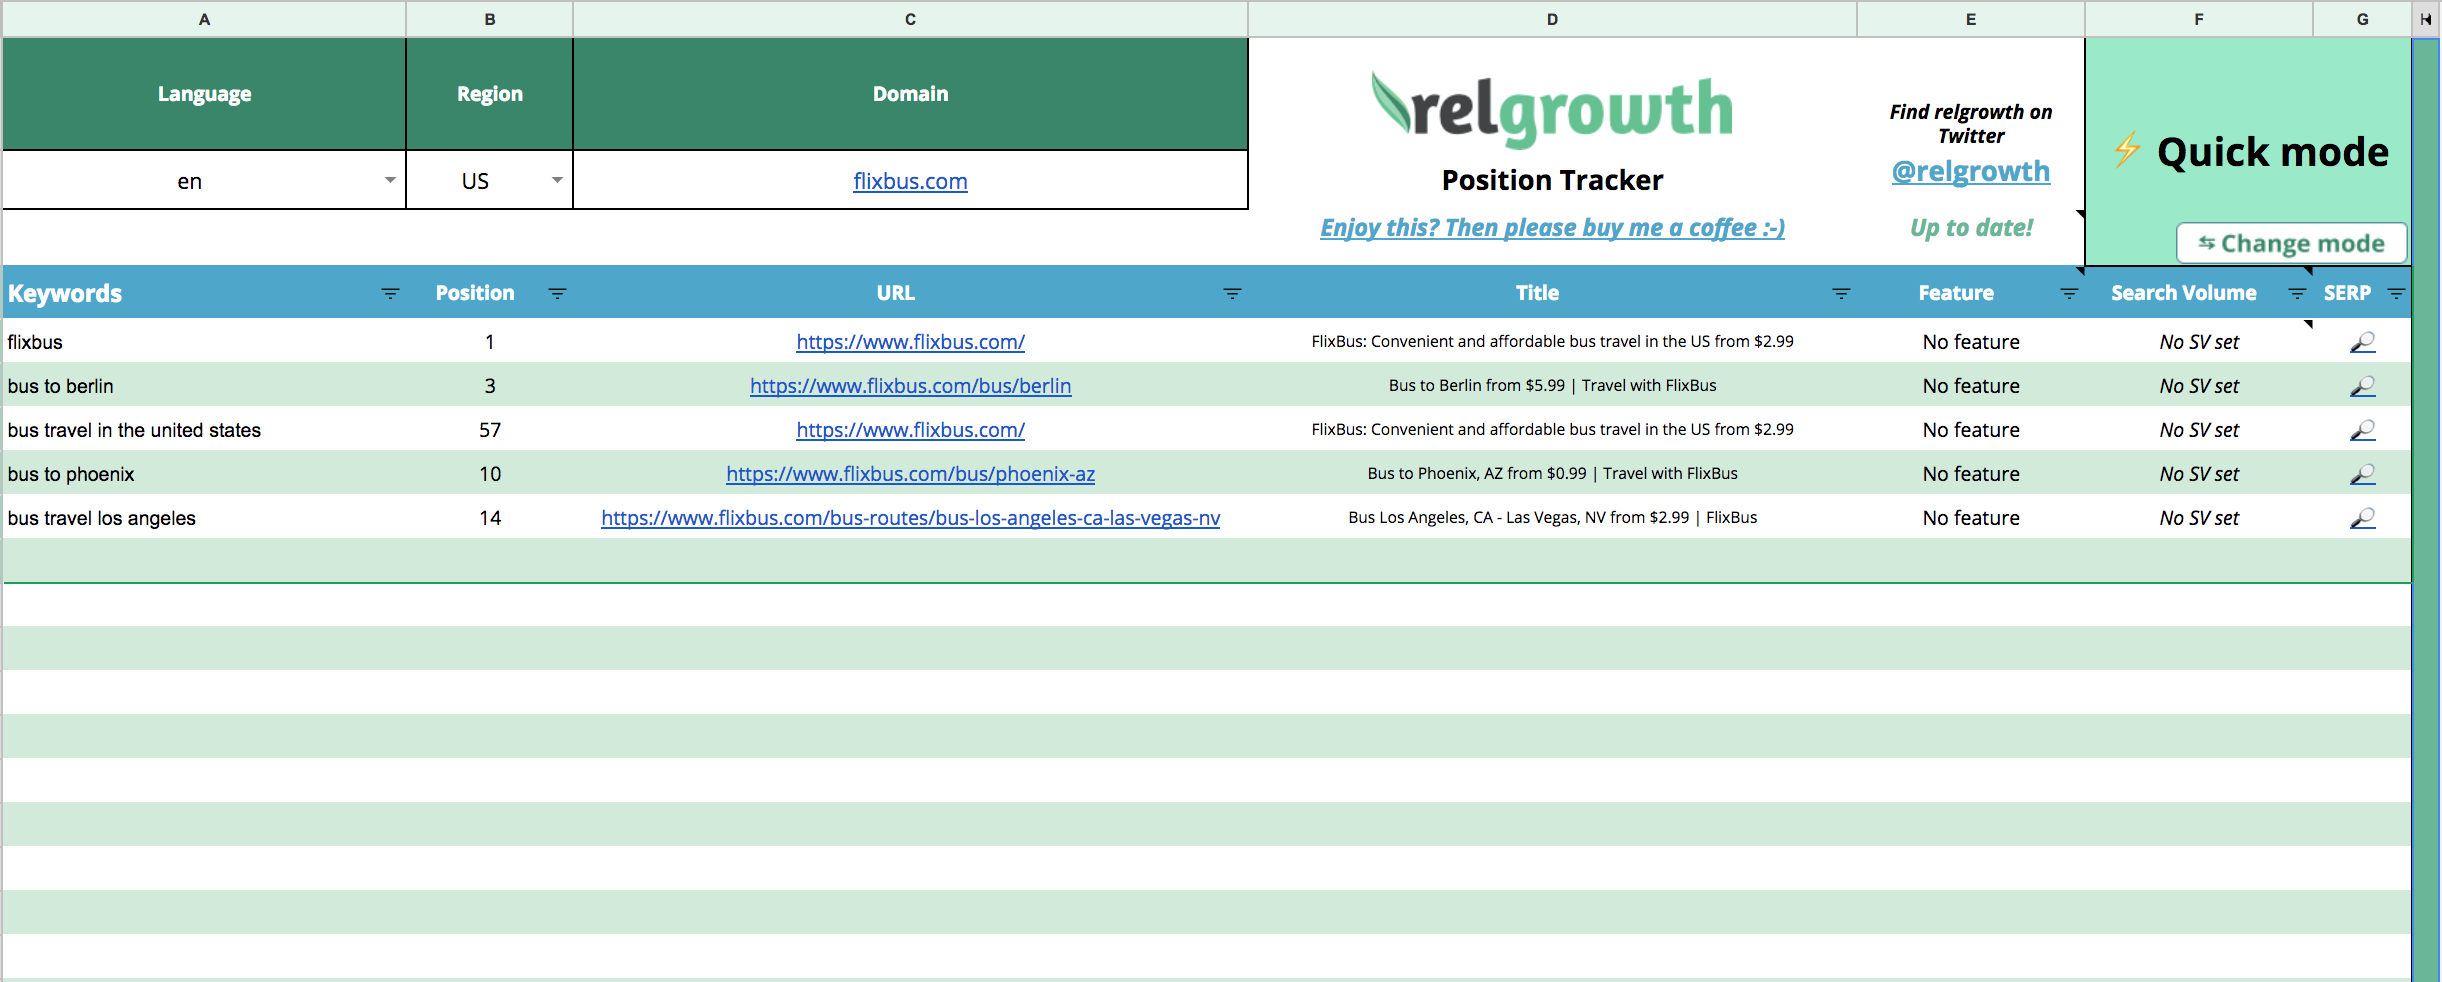Viewport: 2442px width, 982px height.
Task: Open SERP magnifier for bus to berlin
Action: click(2362, 386)
